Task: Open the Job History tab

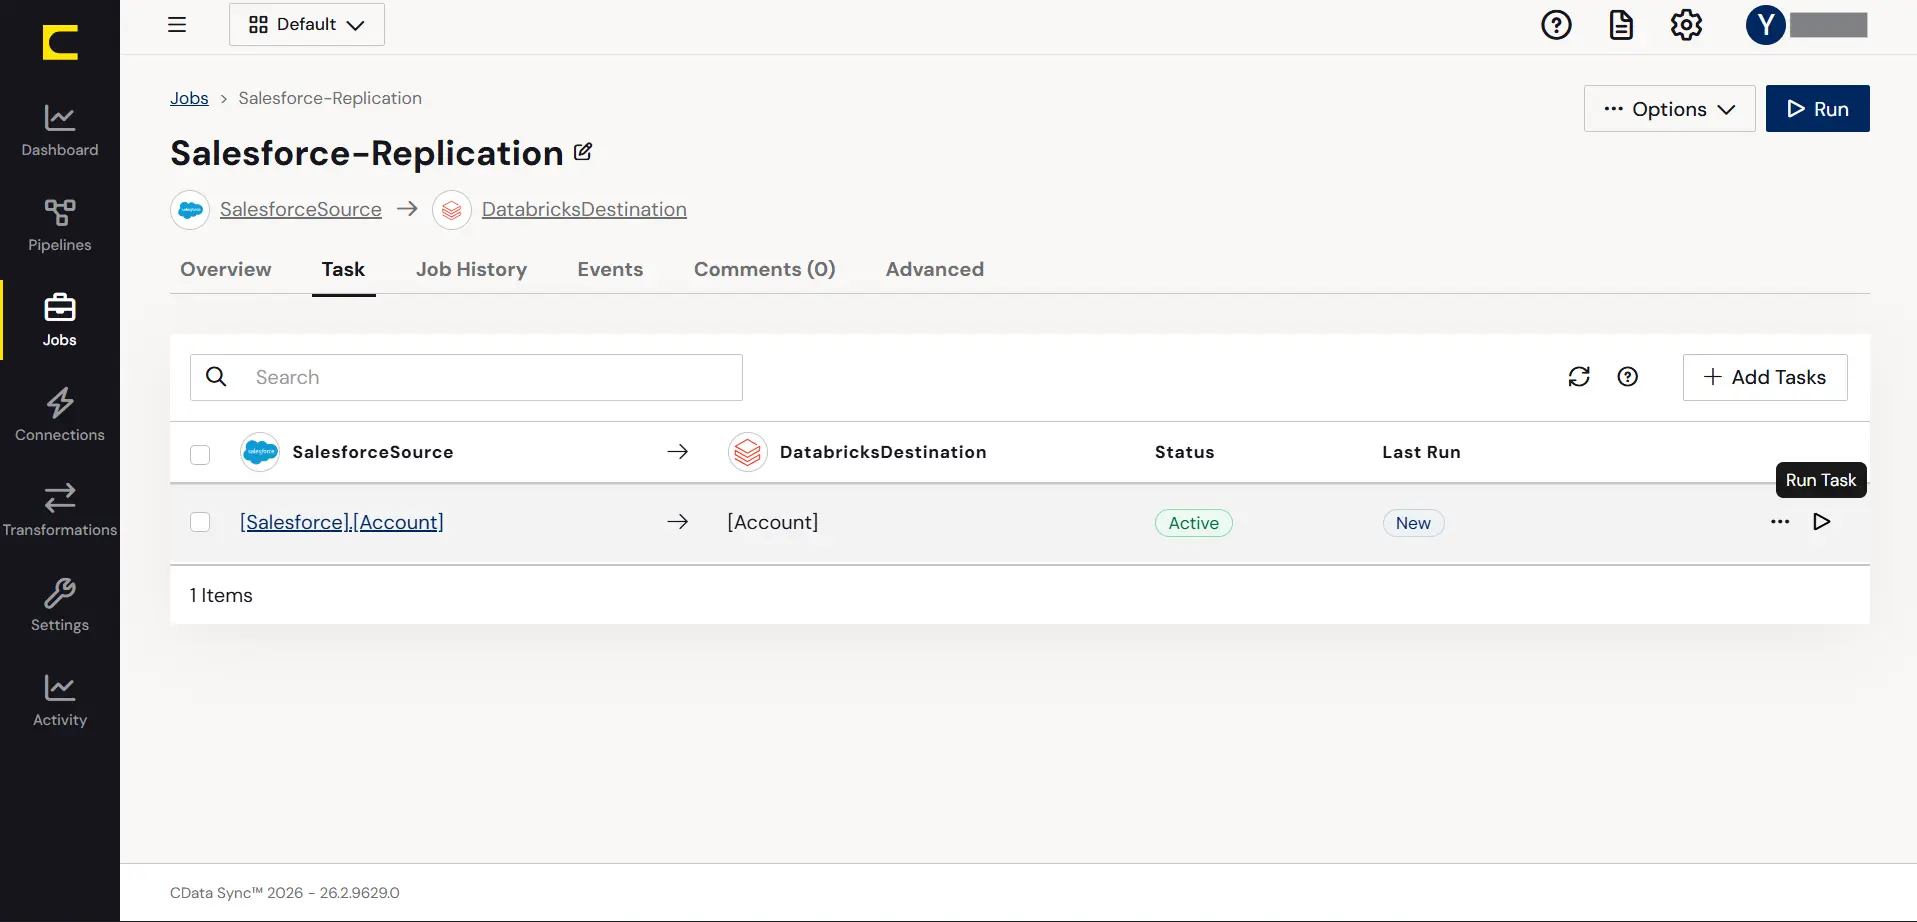Action: [x=471, y=269]
